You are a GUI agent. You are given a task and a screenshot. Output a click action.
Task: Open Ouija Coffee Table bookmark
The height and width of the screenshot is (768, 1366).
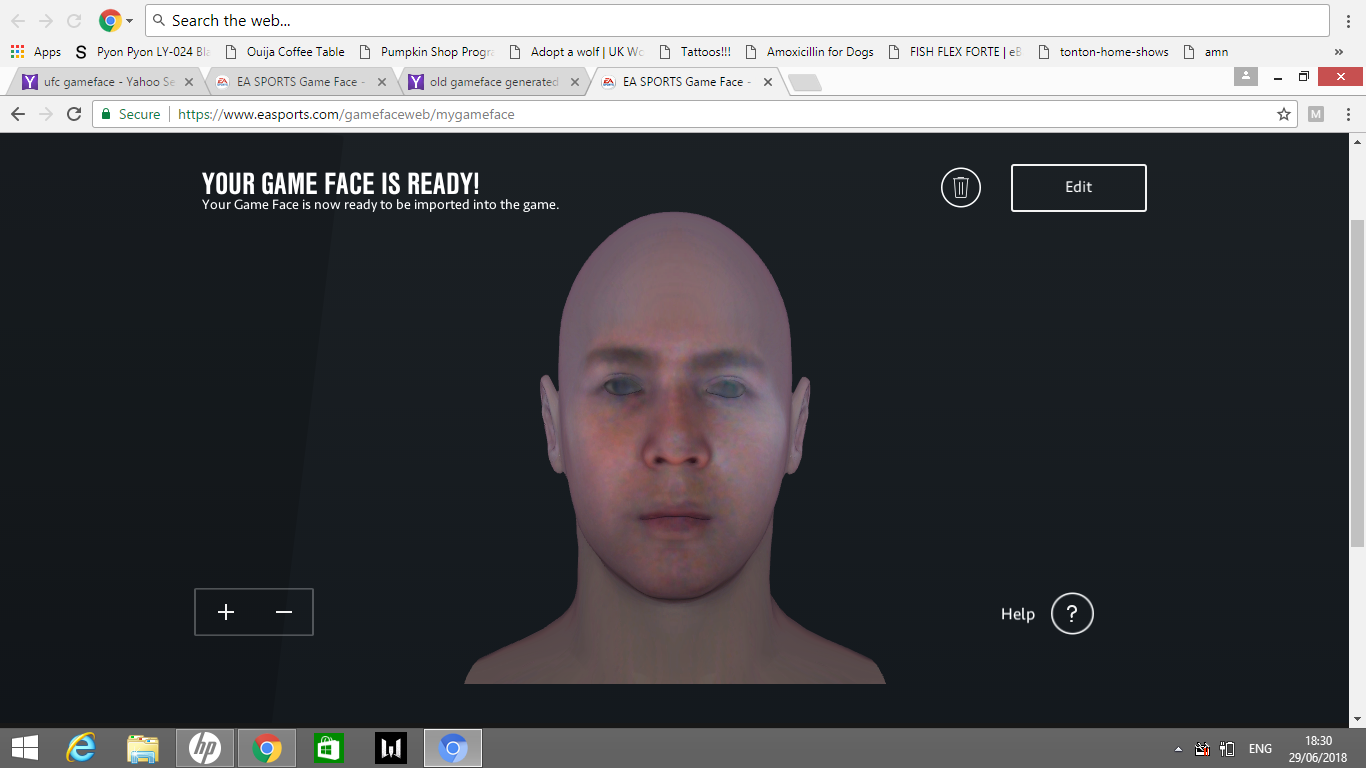tap(285, 52)
